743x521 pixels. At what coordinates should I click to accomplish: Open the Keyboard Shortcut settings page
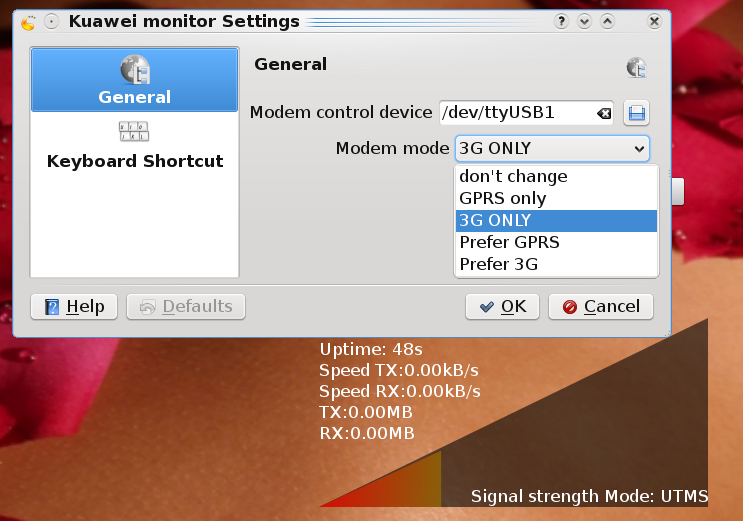coord(135,146)
